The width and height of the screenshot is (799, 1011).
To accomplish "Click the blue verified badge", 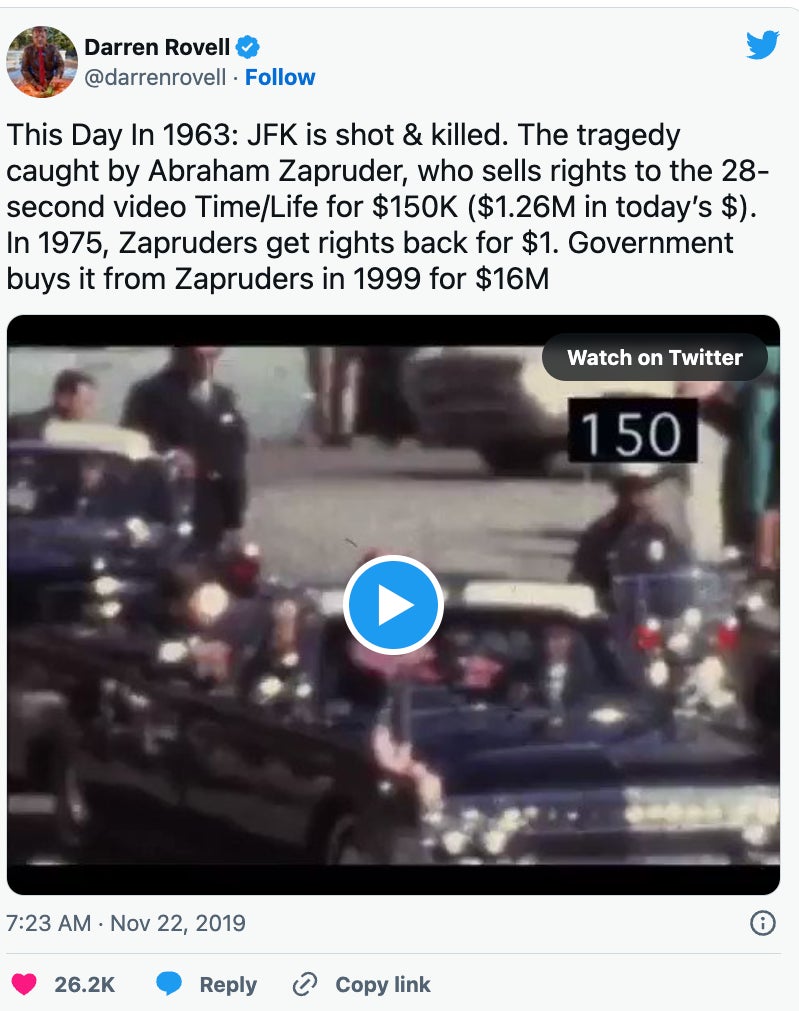I will click(247, 47).
